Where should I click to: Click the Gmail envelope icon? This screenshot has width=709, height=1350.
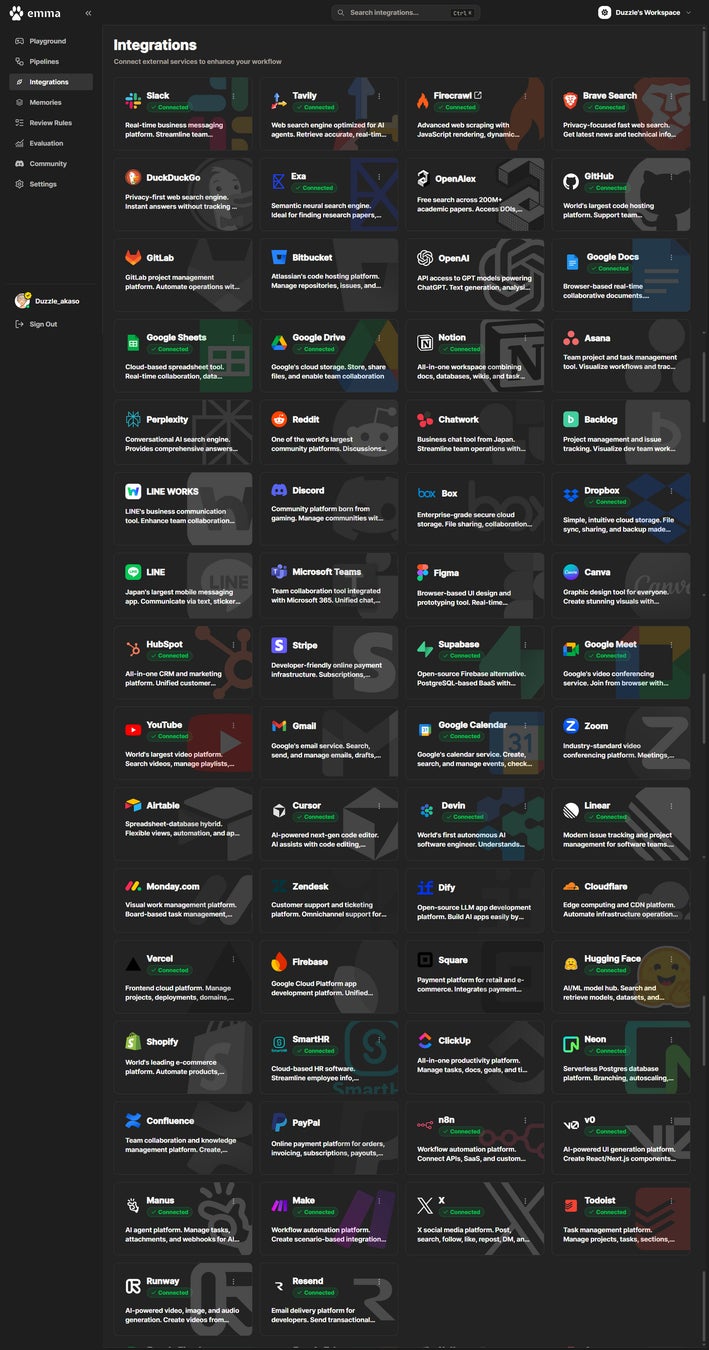279,726
